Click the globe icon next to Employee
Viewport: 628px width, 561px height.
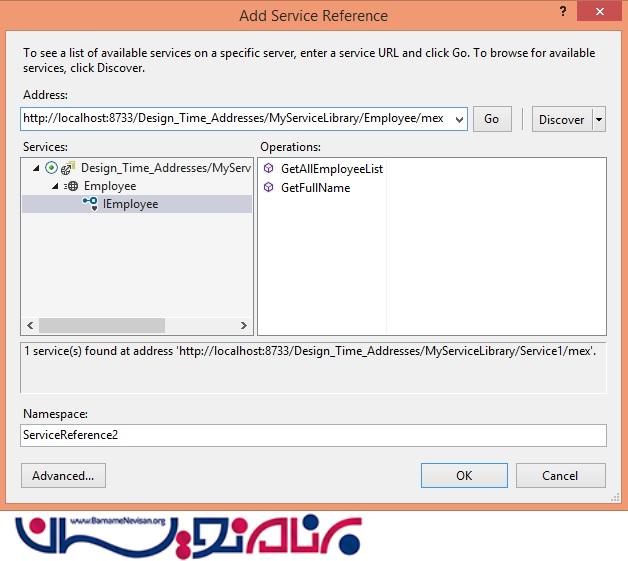pyautogui.click(x=72, y=186)
